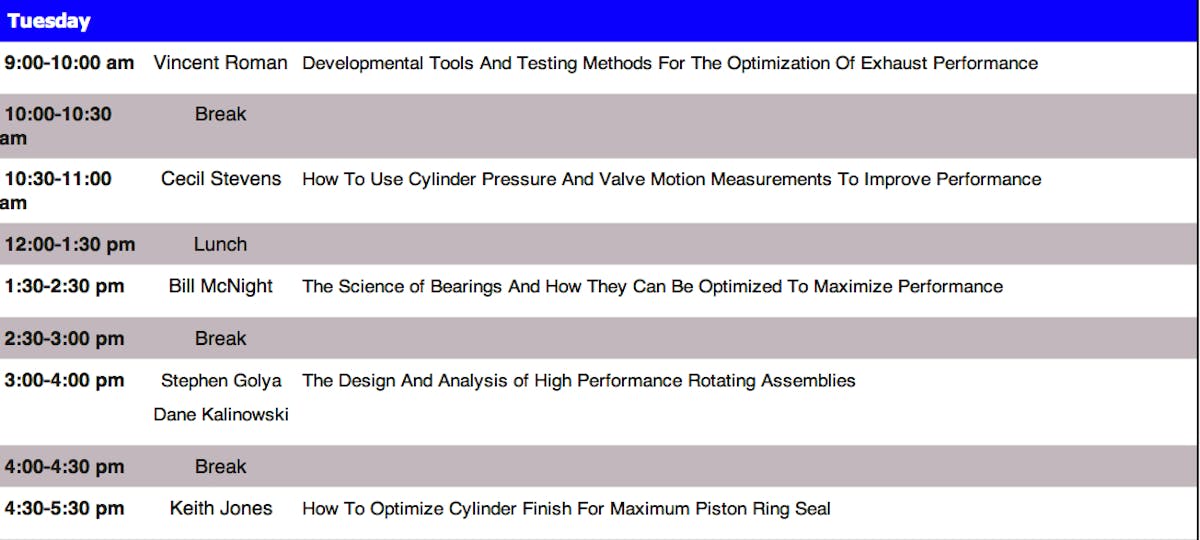1200x540 pixels.
Task: Open the Optimization Of Exhaust Performance session title
Action: (x=670, y=63)
